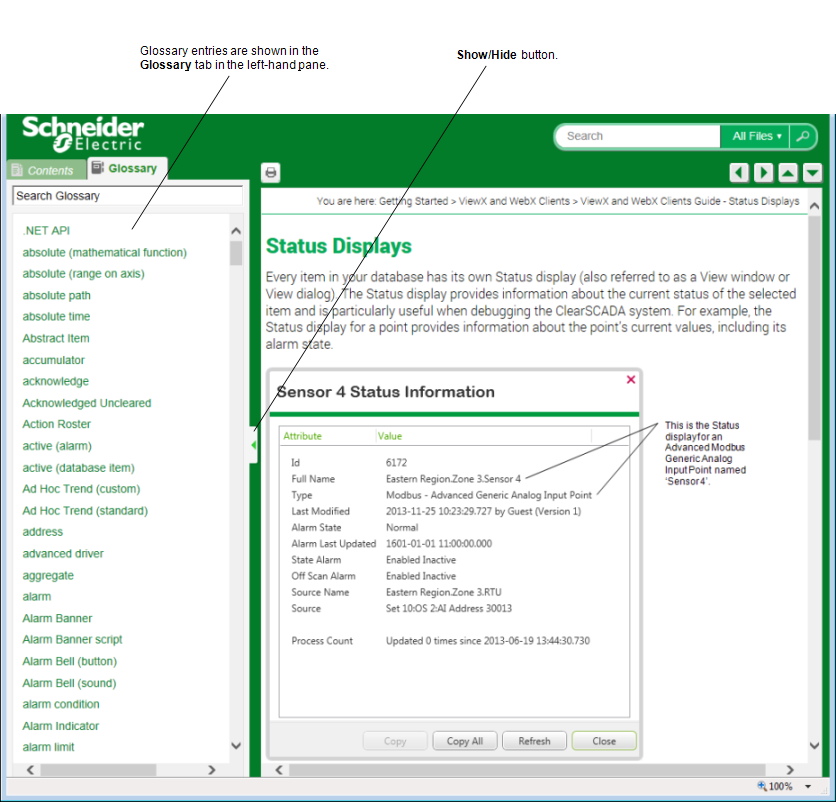This screenshot has width=836, height=802.
Task: Switch to the Contents tab
Action: [45, 170]
